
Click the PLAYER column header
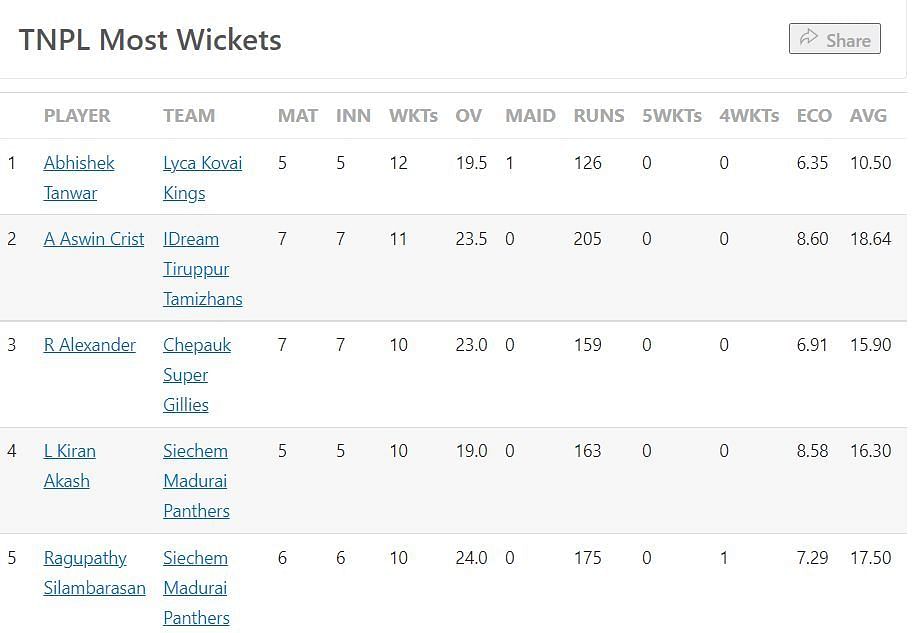77,115
